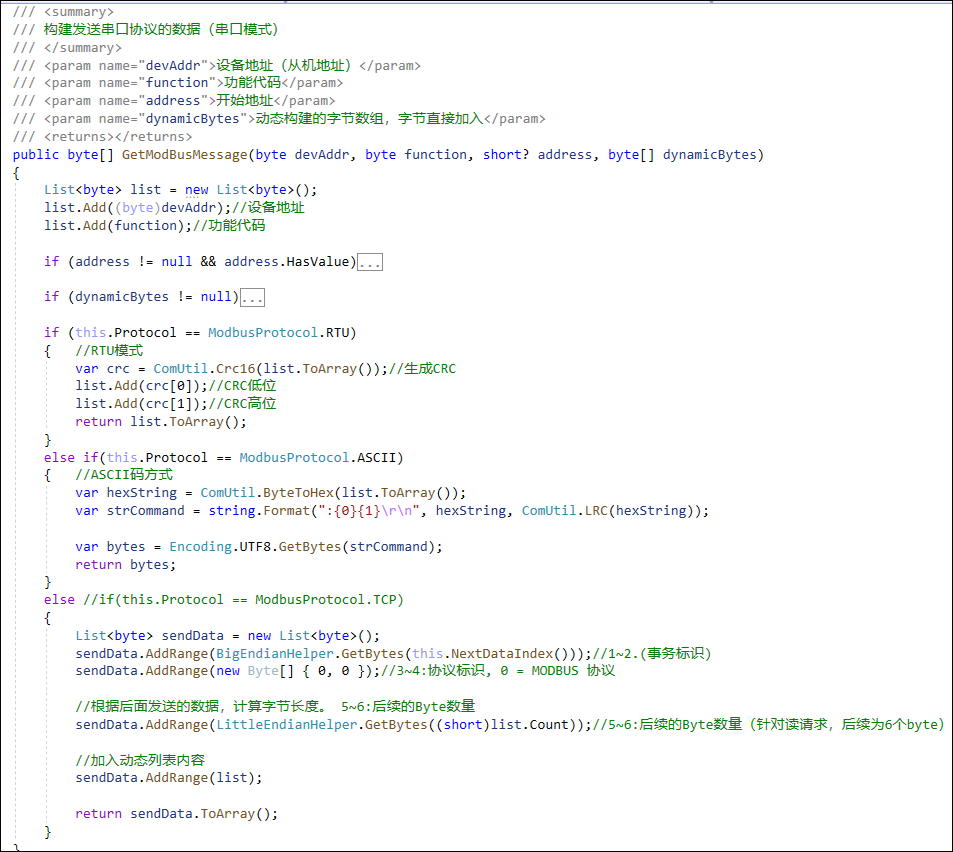Click the list.Add(crc[1]) line
953x852 pixels.
[x=176, y=404]
